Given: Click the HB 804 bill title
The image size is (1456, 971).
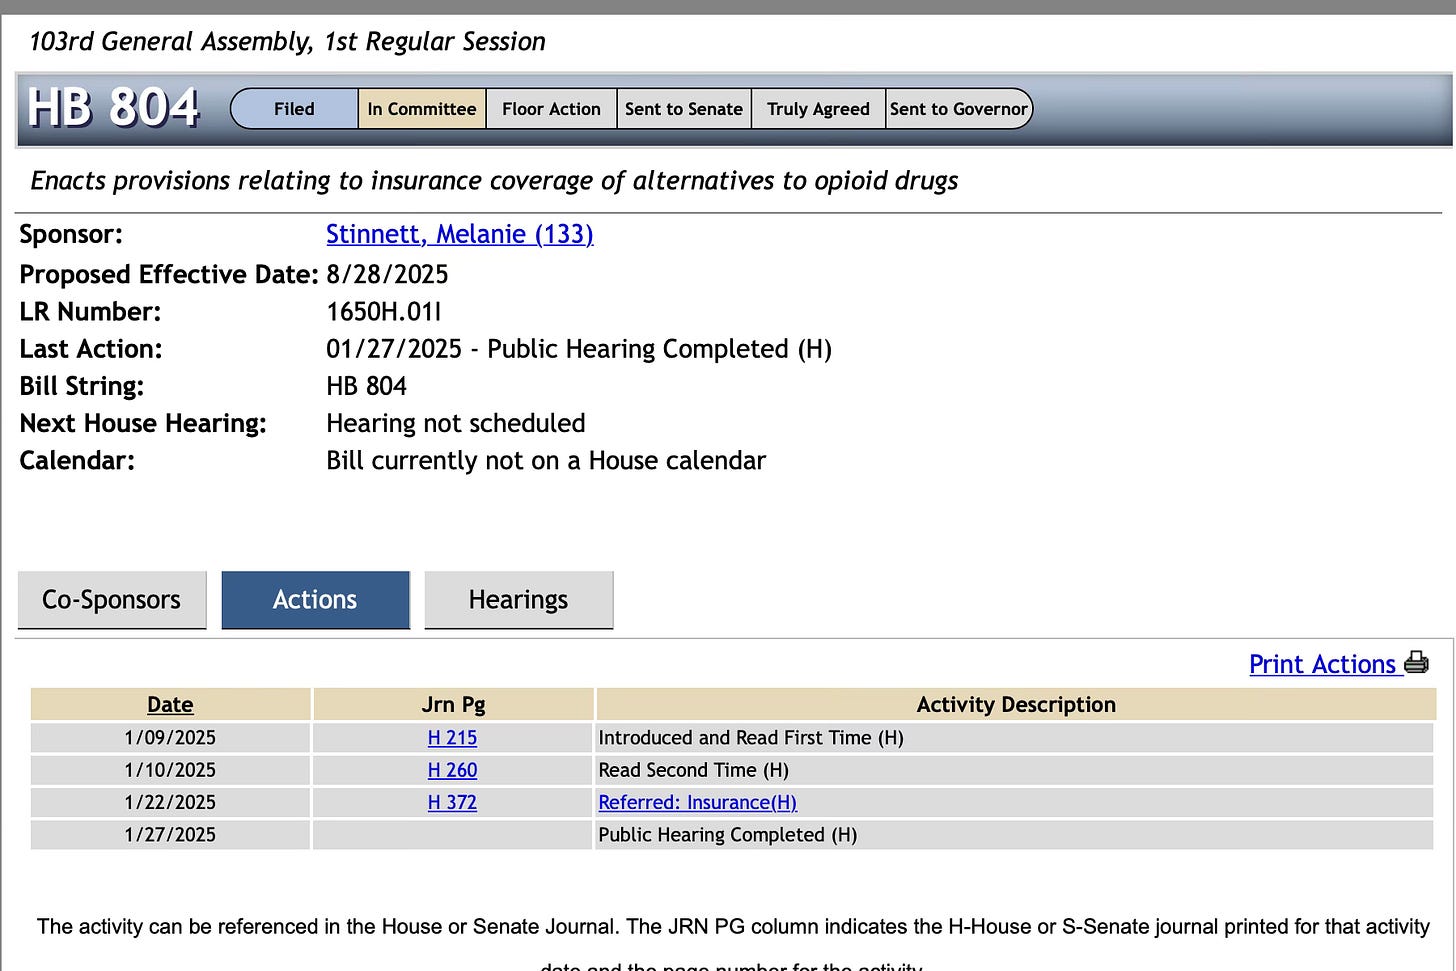Looking at the screenshot, I should coord(113,107).
